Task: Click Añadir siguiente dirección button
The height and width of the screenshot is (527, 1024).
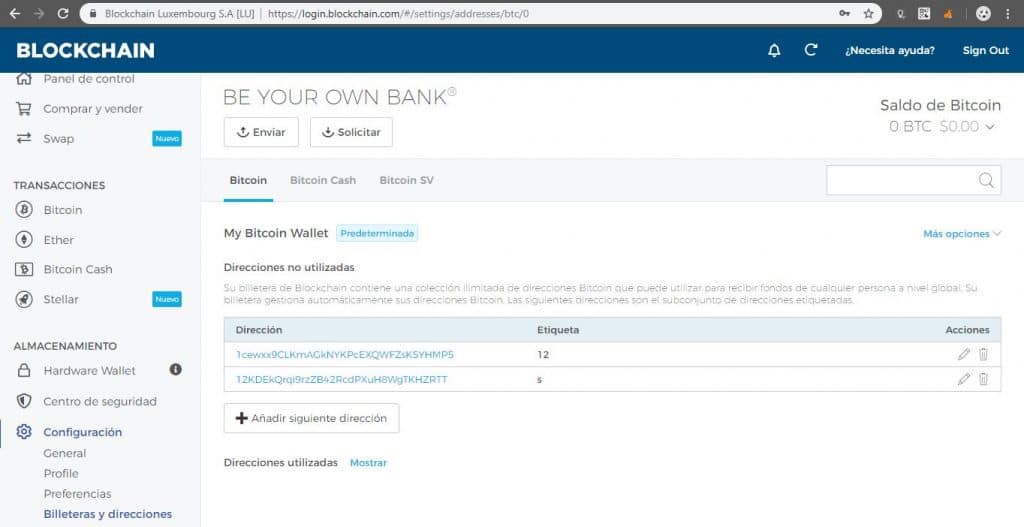Action: click(312, 418)
